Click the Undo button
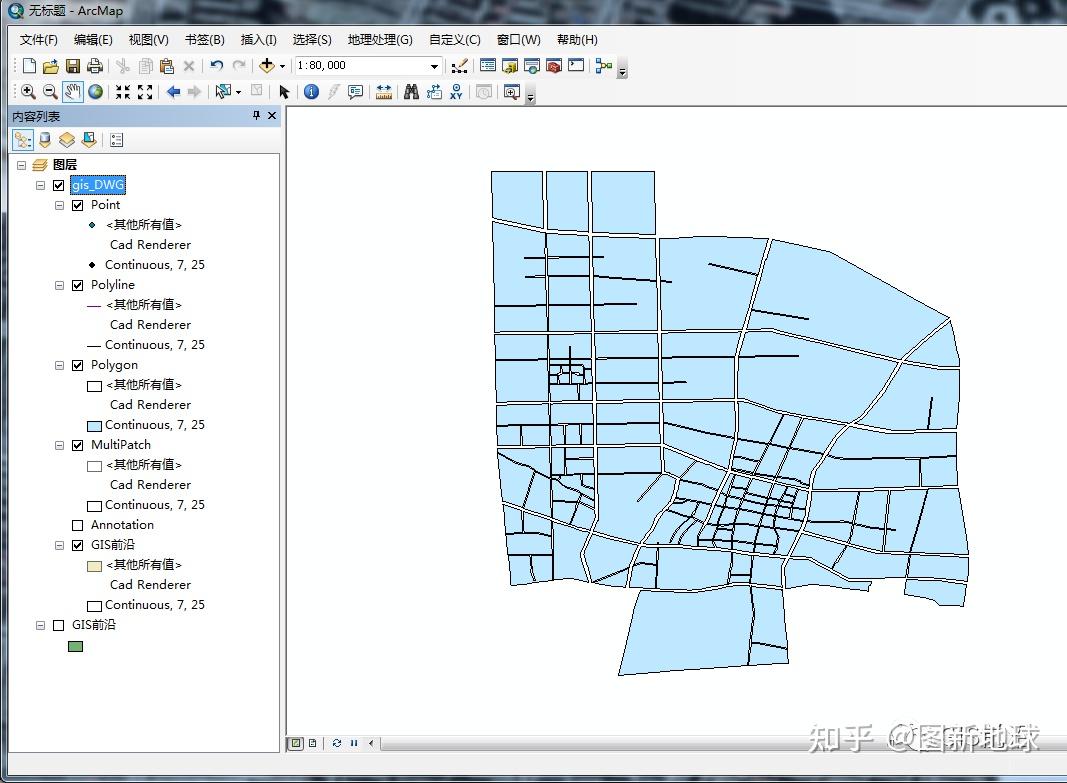The width and height of the screenshot is (1067, 783). (216, 65)
